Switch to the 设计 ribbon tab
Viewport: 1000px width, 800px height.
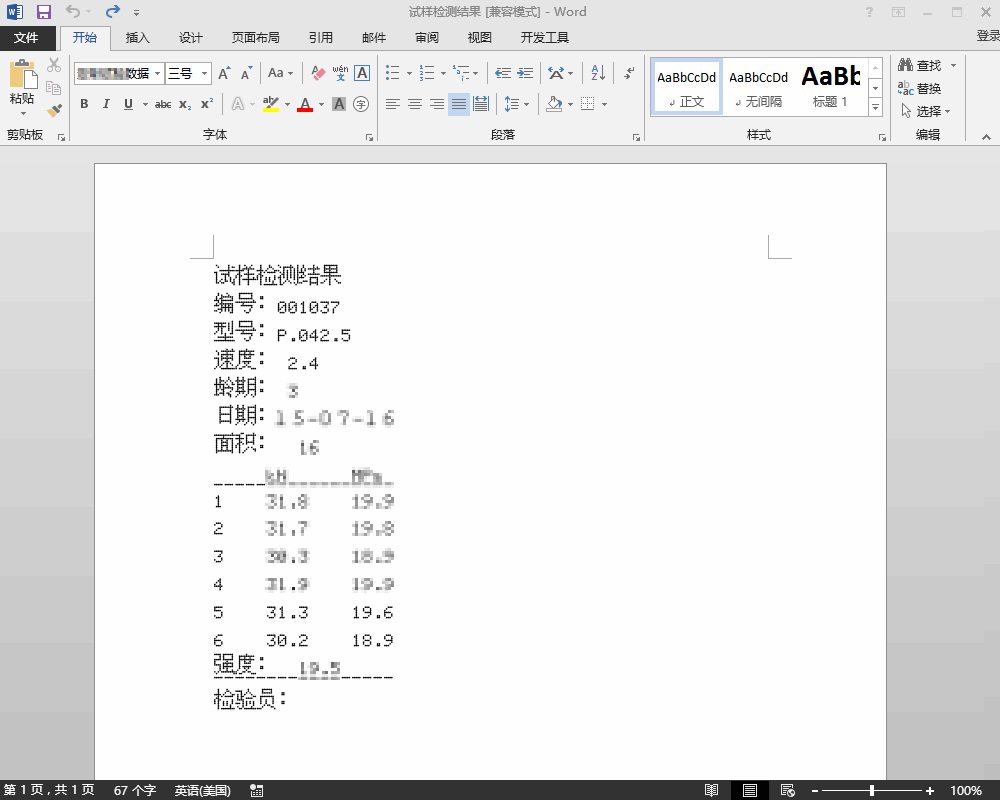190,38
